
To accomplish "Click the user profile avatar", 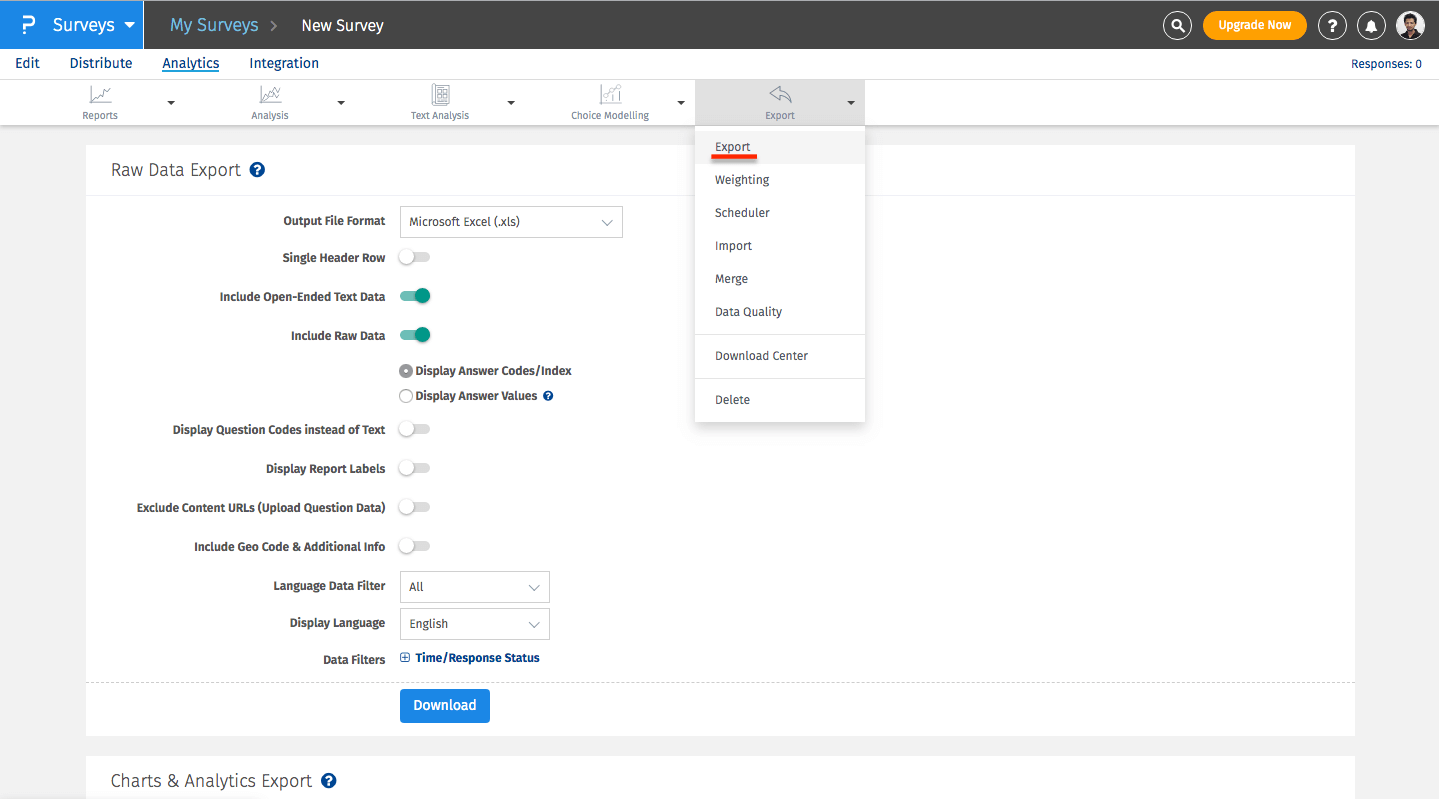I will [x=1410, y=25].
